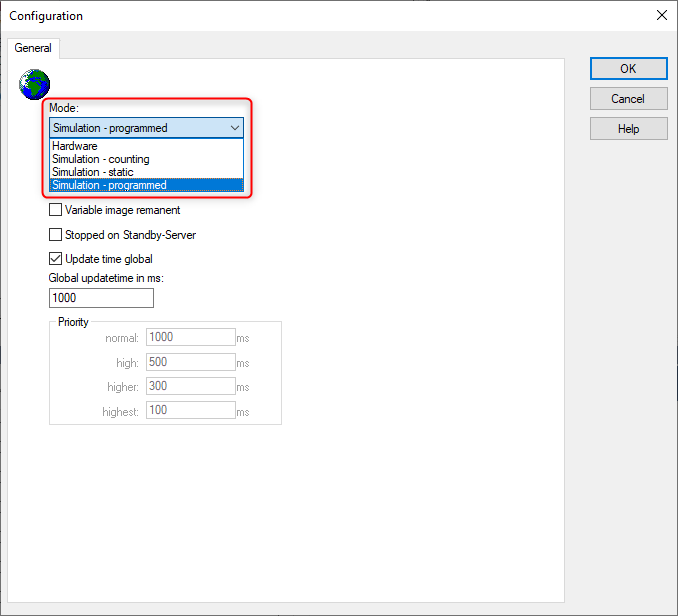Viewport: 678px width, 616px height.
Task: Toggle Stopped on Standby-Server checkbox
Action: tap(55, 234)
